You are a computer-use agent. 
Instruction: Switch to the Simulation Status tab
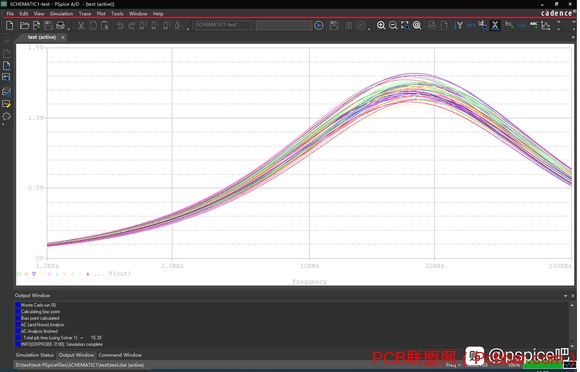coord(34,355)
